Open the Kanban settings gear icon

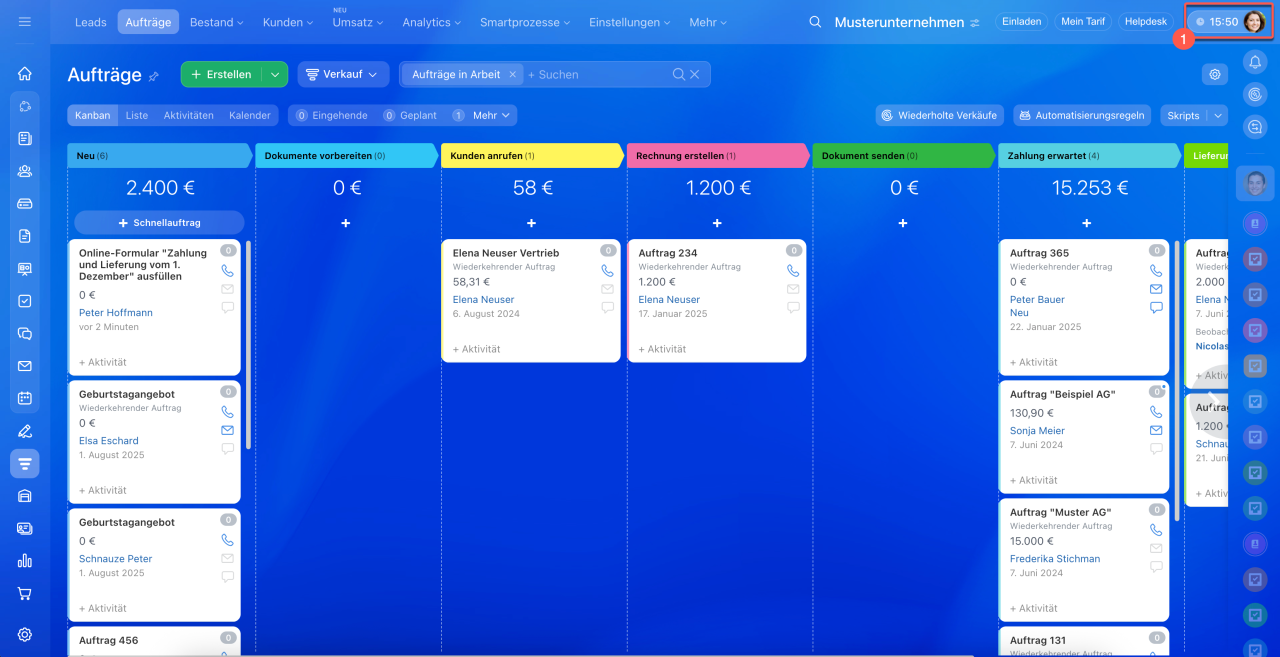click(1215, 74)
